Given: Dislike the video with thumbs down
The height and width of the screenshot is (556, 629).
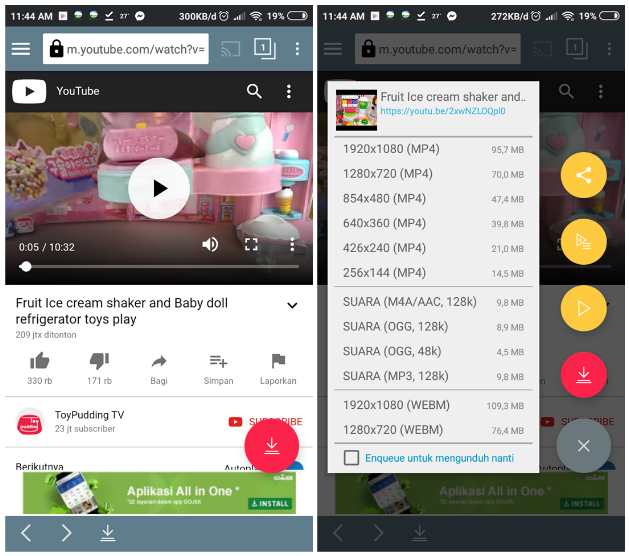Looking at the screenshot, I should pyautogui.click(x=99, y=361).
